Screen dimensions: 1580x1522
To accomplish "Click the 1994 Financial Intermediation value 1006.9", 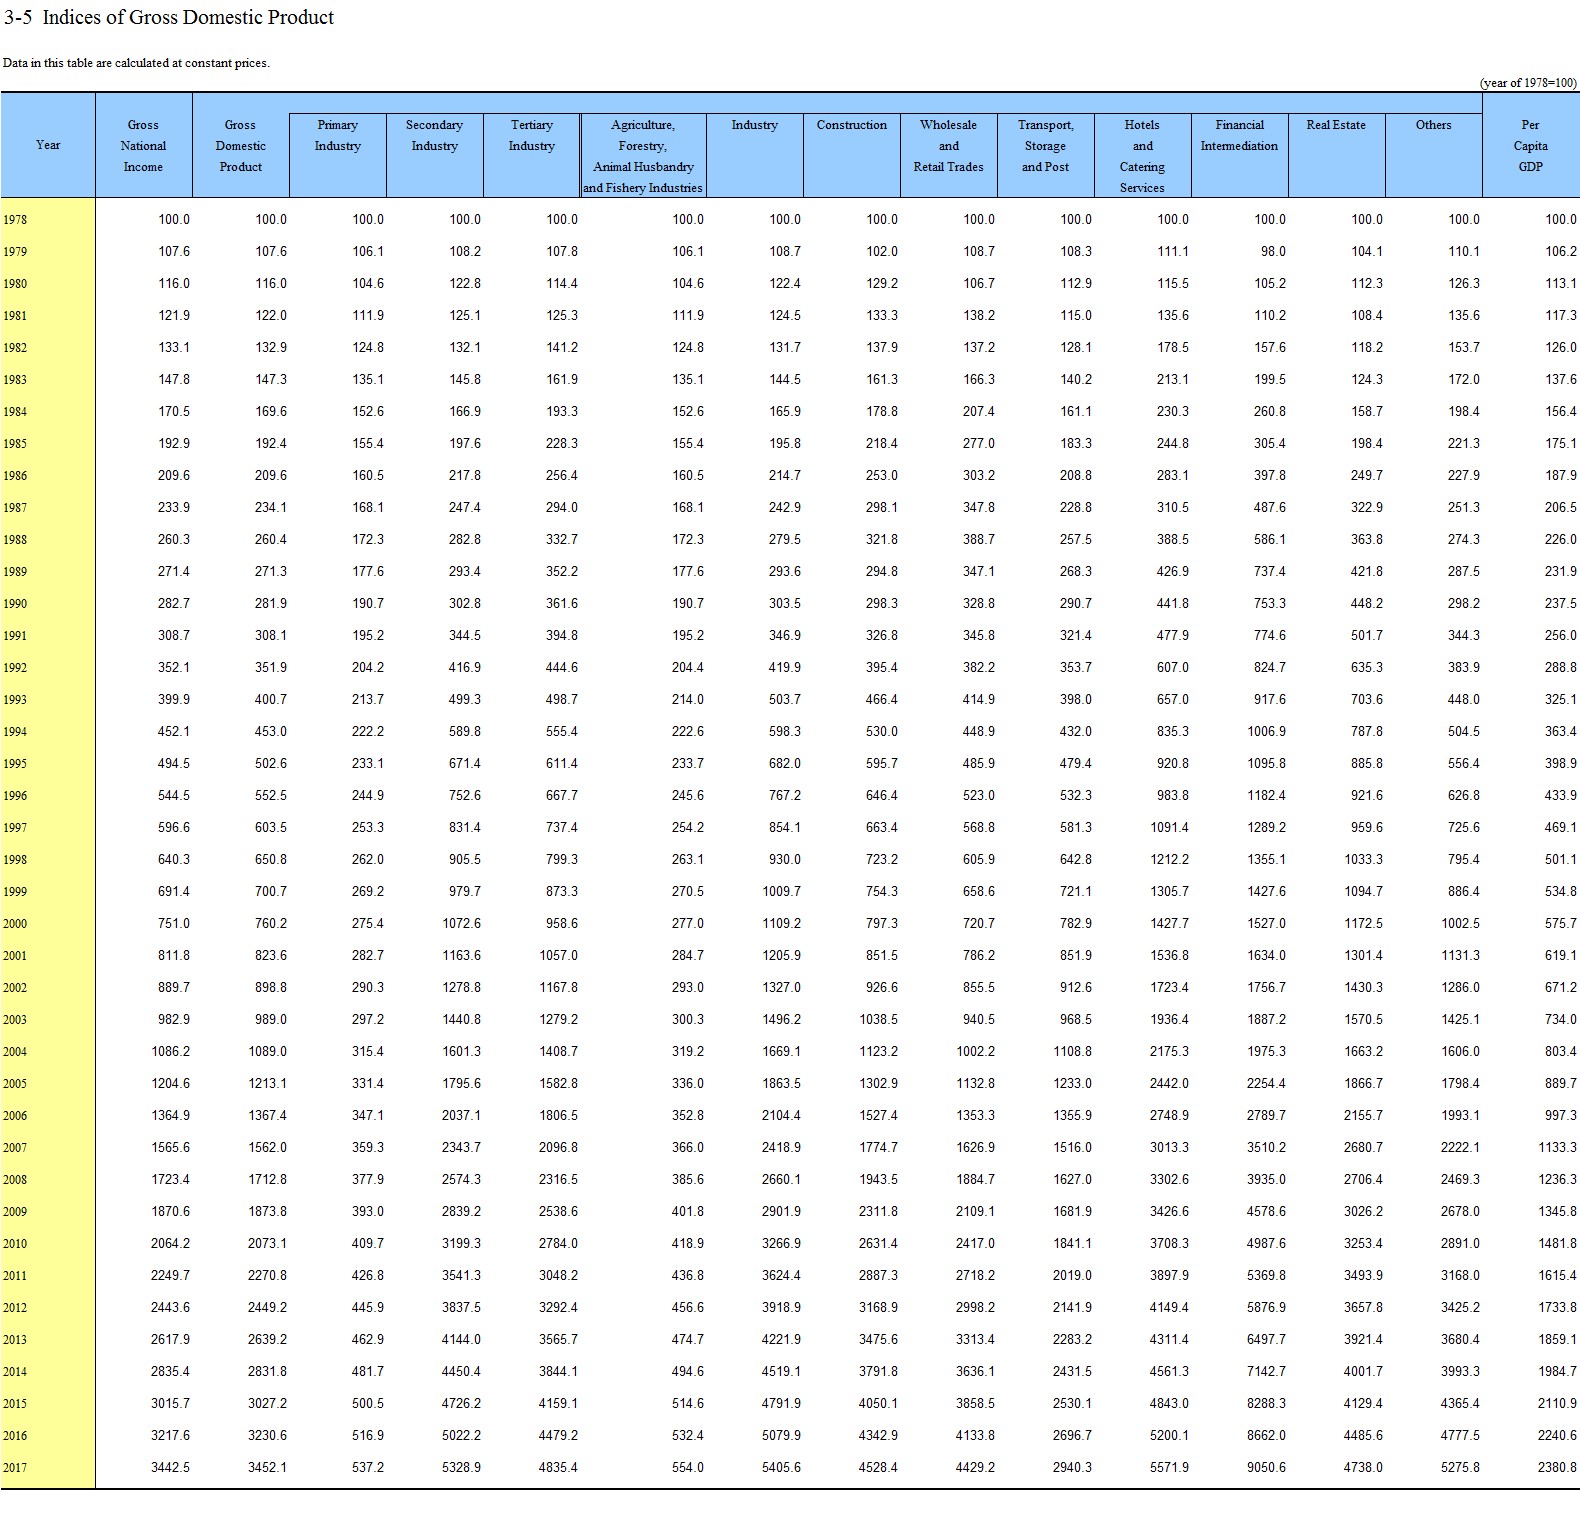I will 1266,731.
